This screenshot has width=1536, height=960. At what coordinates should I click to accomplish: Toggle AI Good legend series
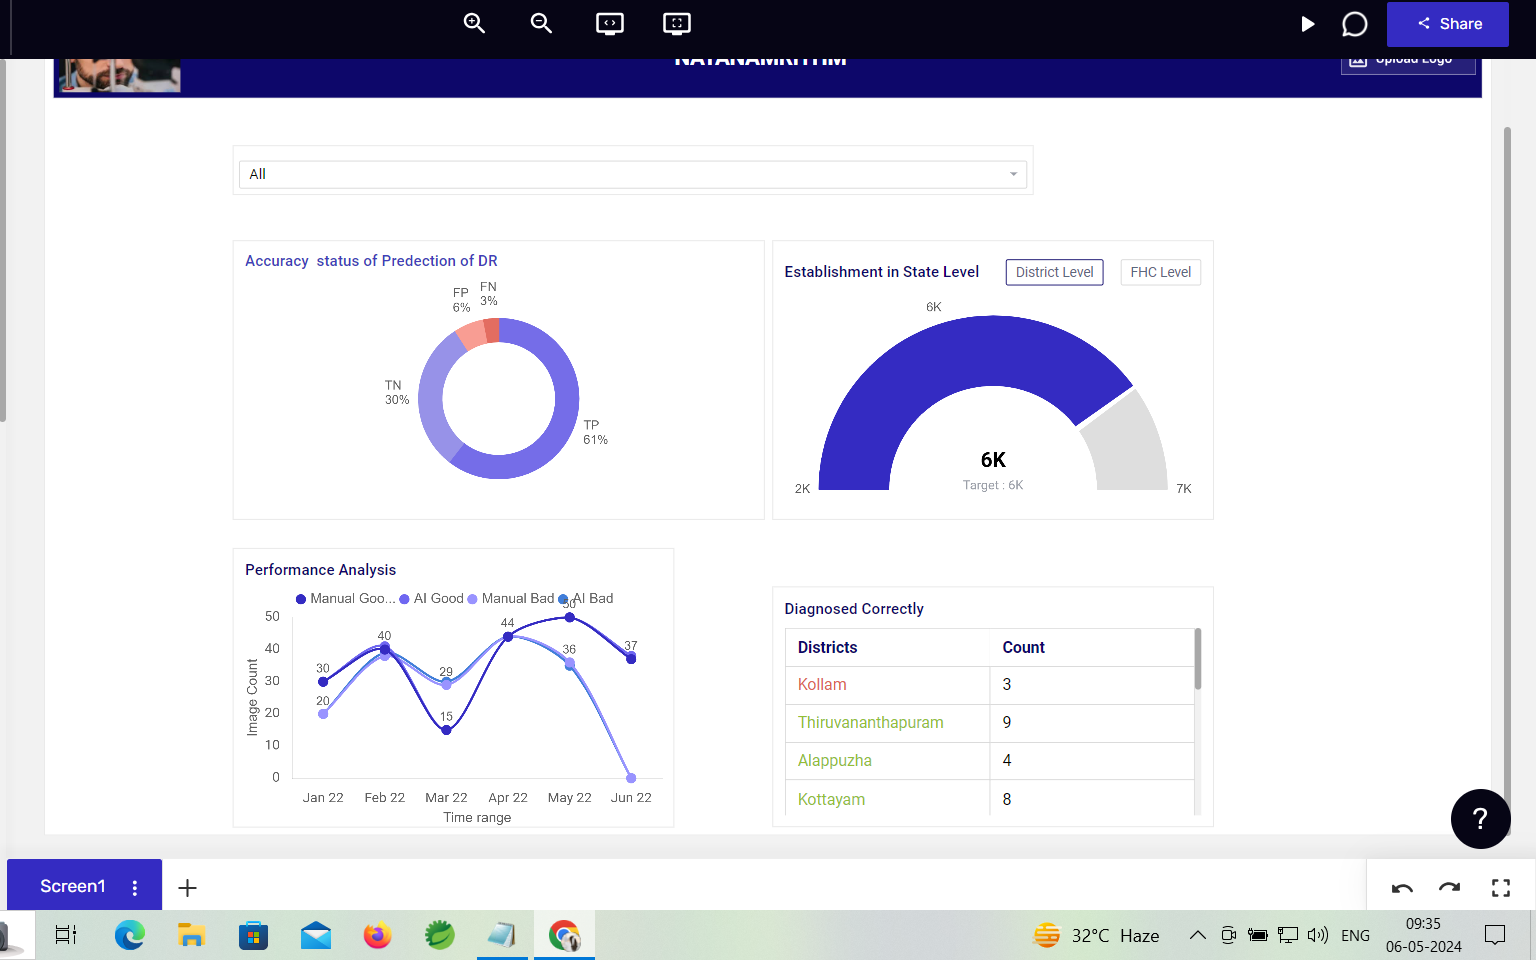click(432, 598)
